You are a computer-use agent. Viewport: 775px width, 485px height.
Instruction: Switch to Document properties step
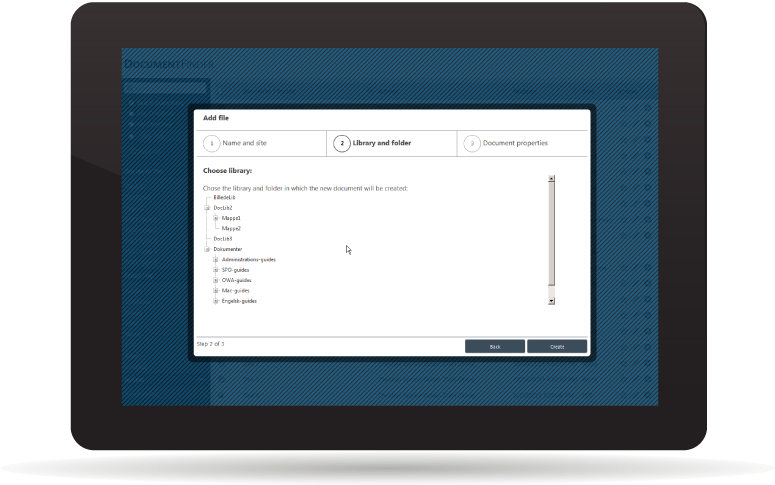515,143
